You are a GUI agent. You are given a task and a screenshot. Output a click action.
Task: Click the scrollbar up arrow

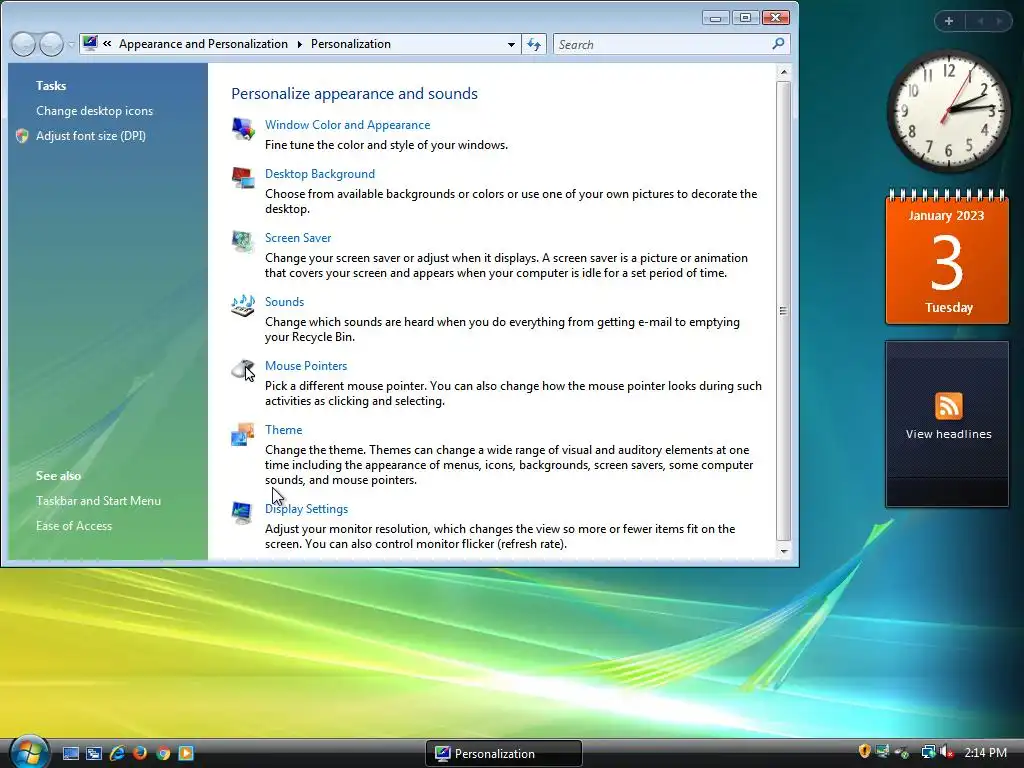point(783,72)
